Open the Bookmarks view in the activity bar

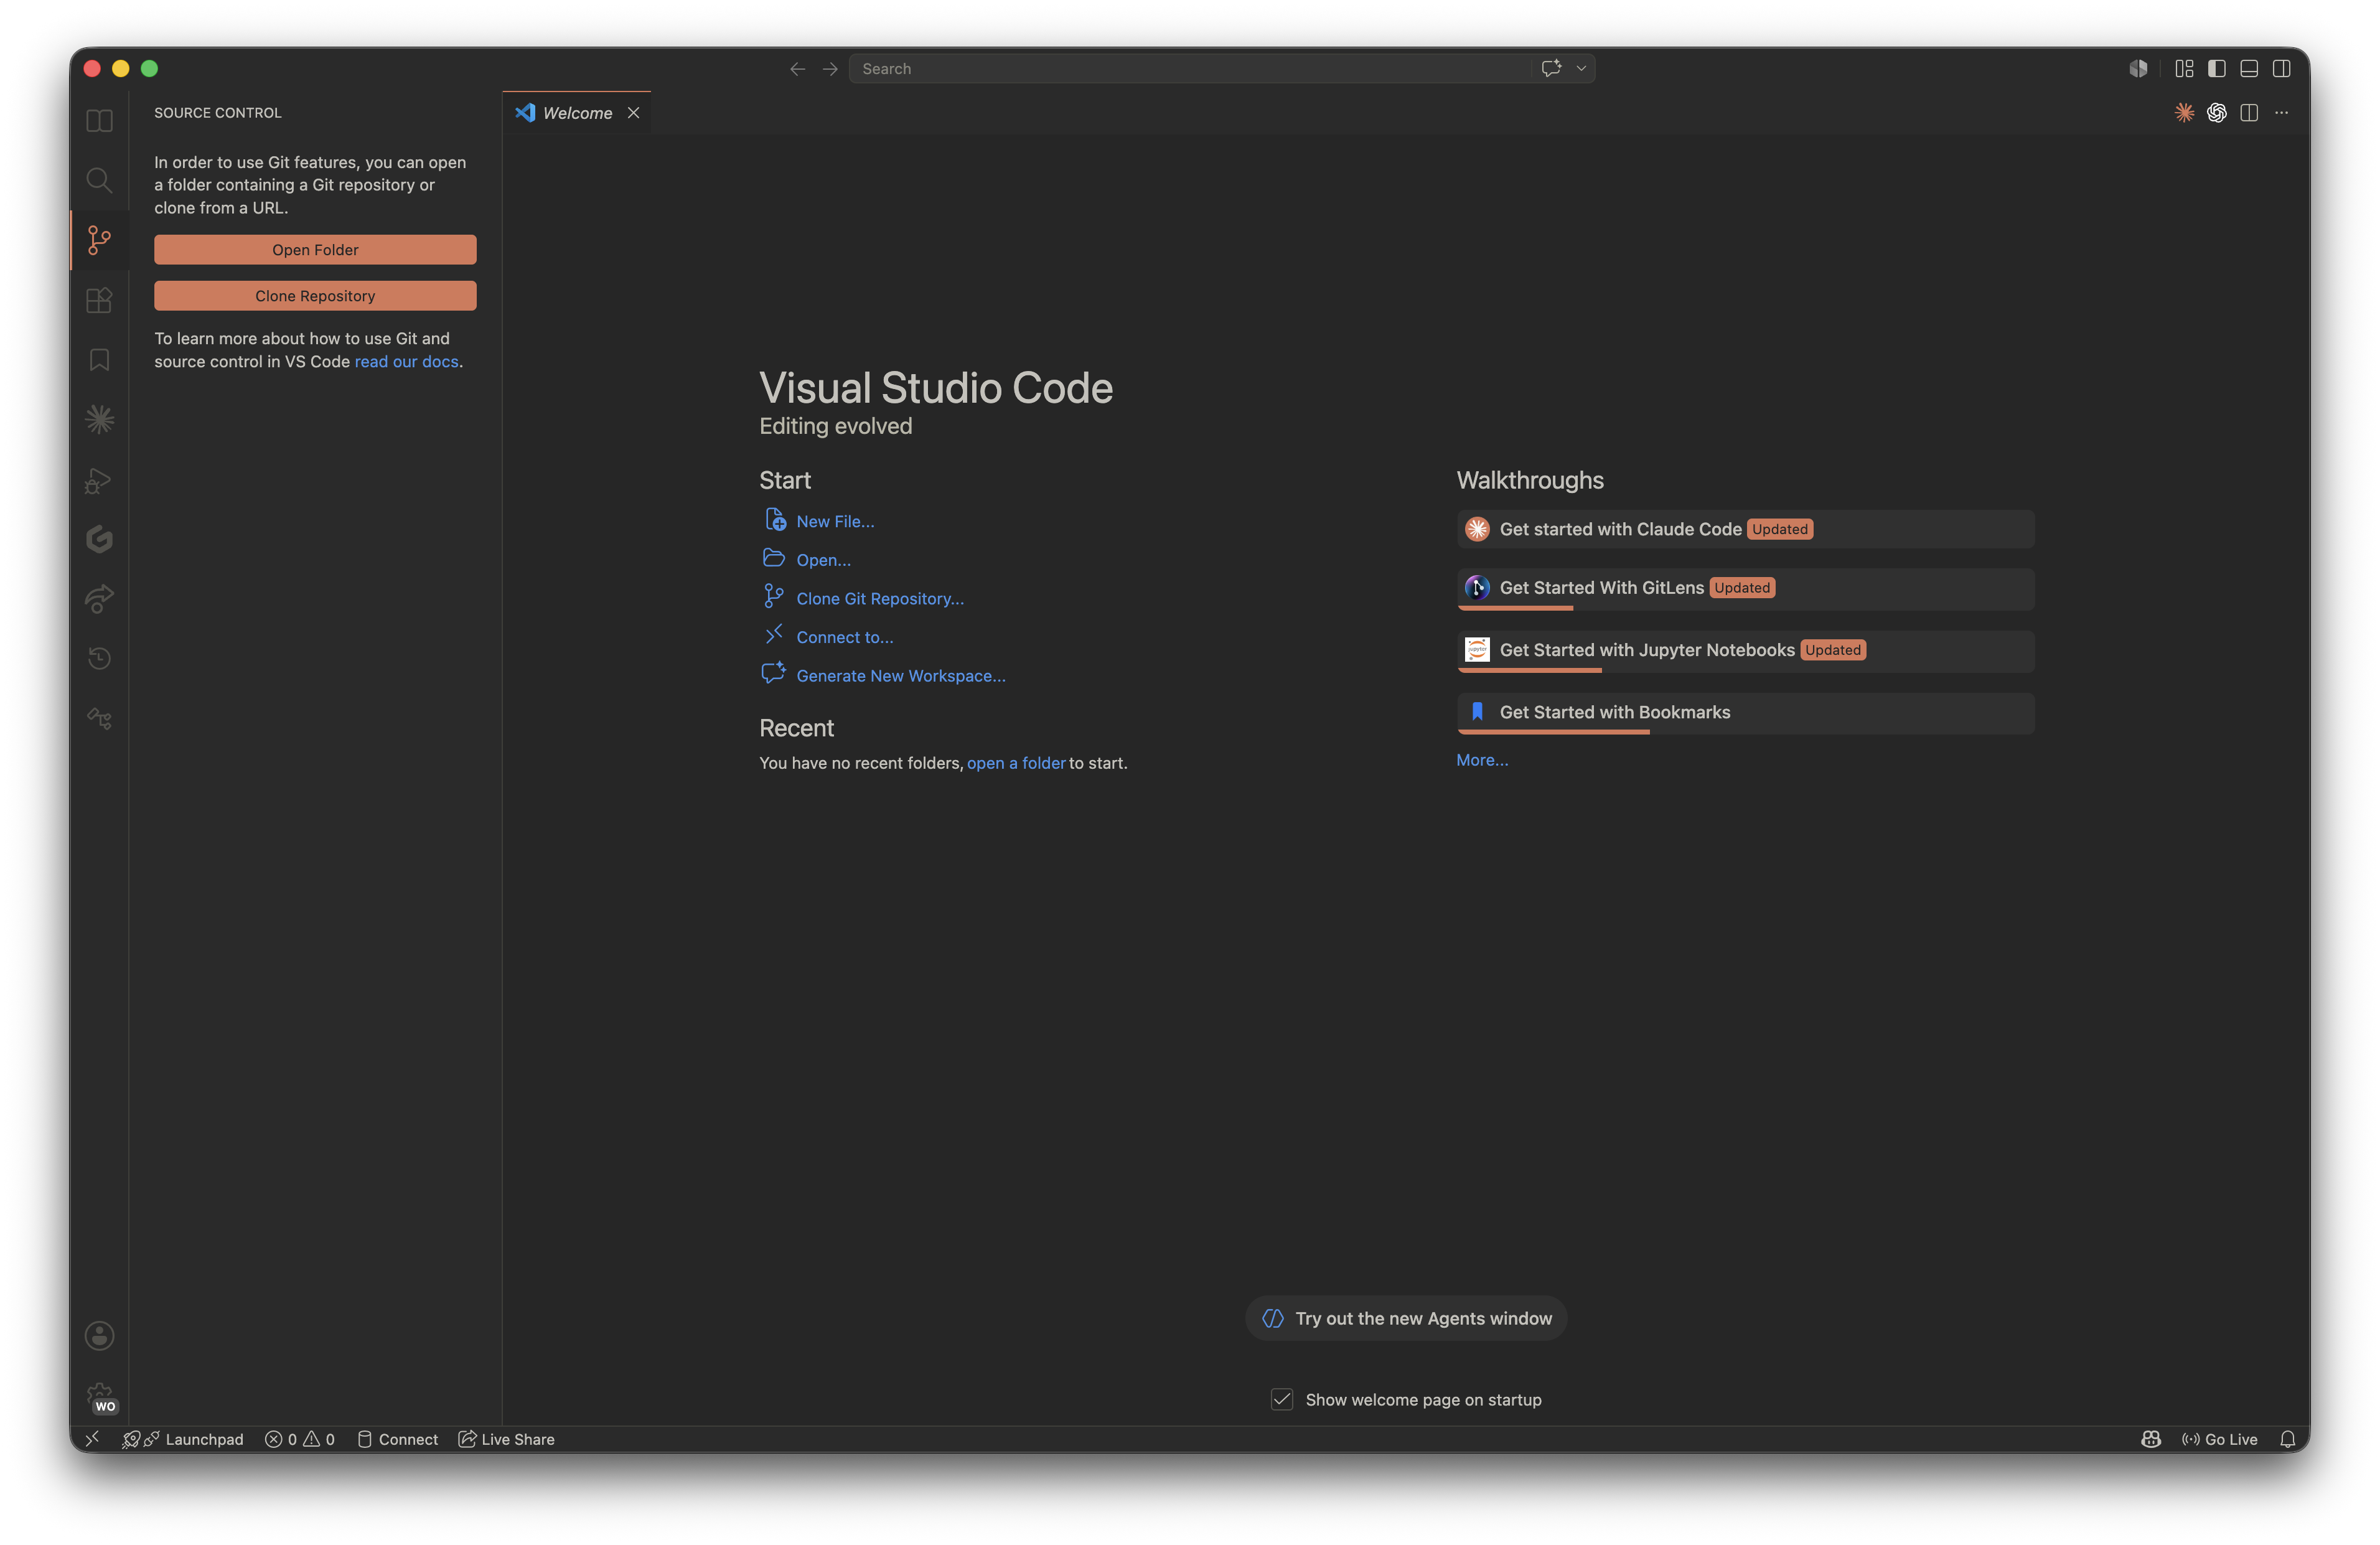pos(99,360)
